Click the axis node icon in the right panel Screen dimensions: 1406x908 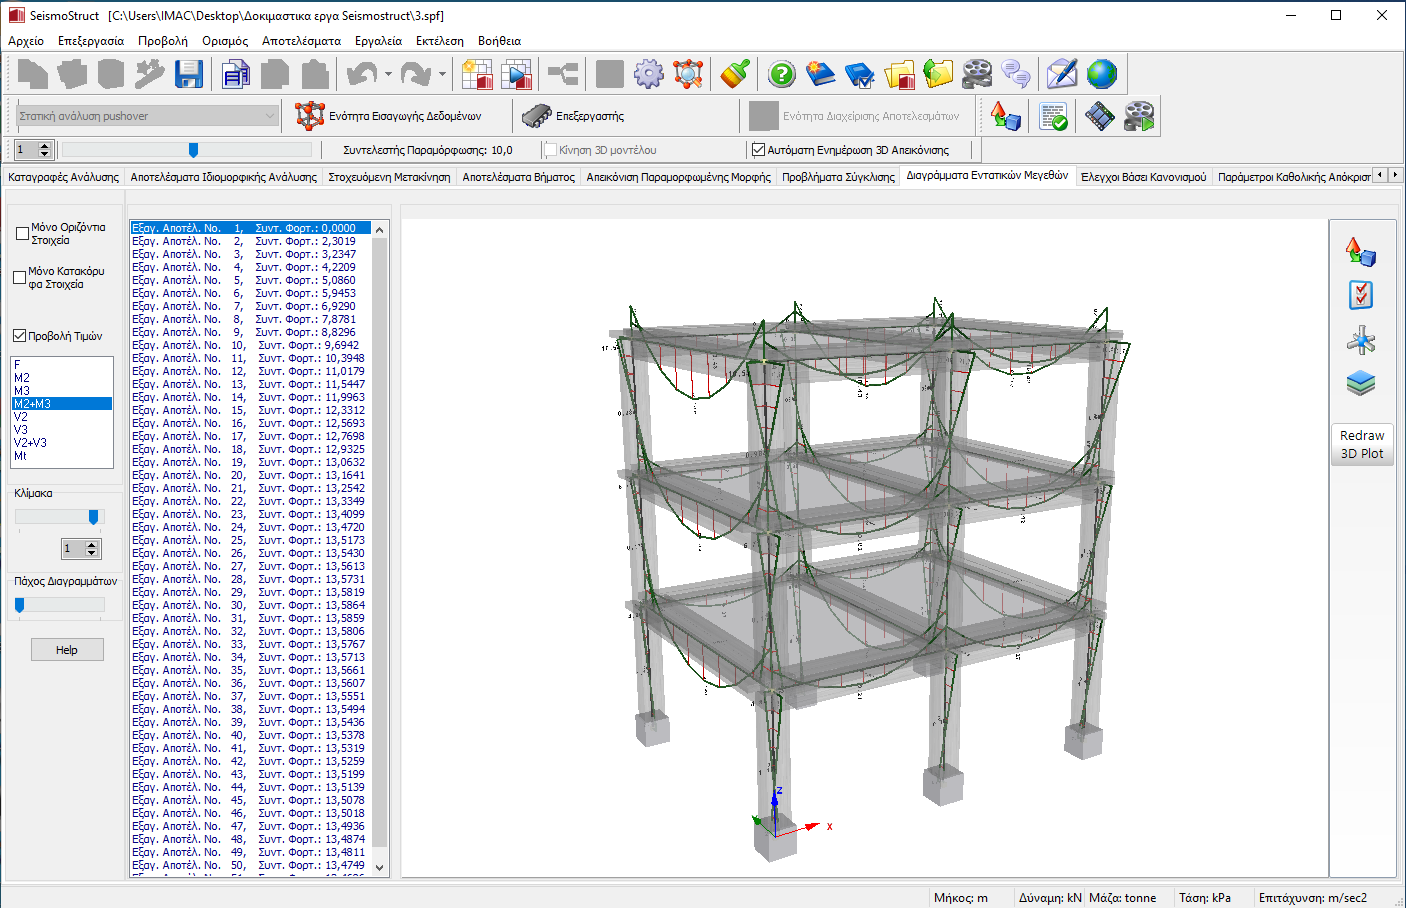click(1360, 340)
